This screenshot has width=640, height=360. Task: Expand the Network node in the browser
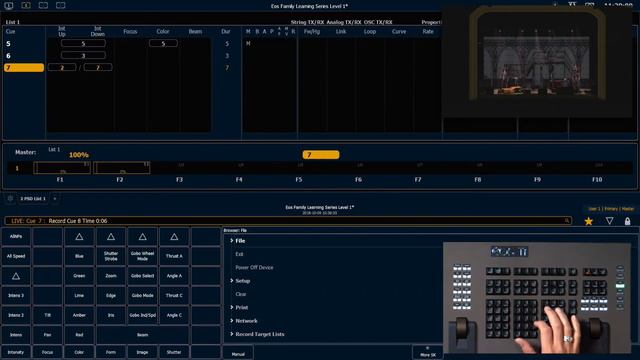click(x=231, y=321)
